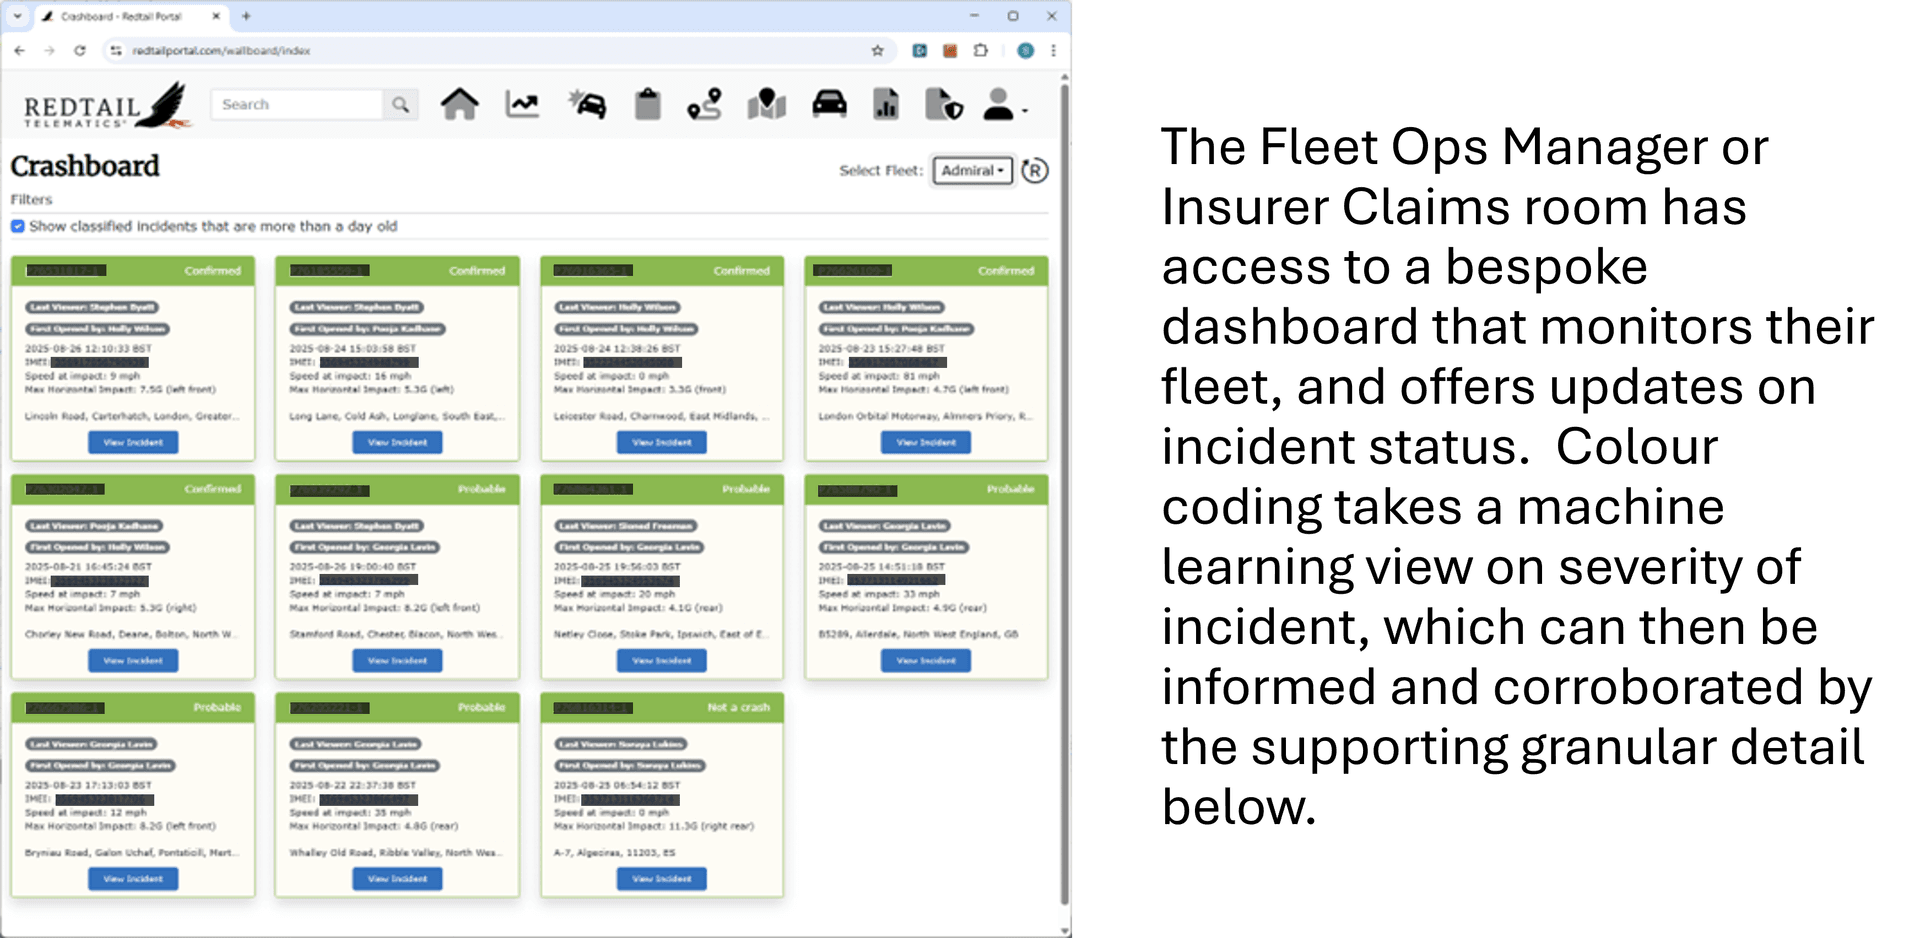1920x938 pixels.
Task: Open the car crash incidents icon
Action: point(587,104)
